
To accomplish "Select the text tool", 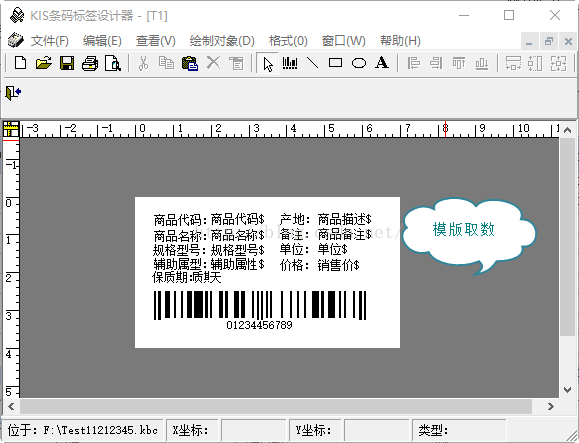I will pyautogui.click(x=382, y=63).
